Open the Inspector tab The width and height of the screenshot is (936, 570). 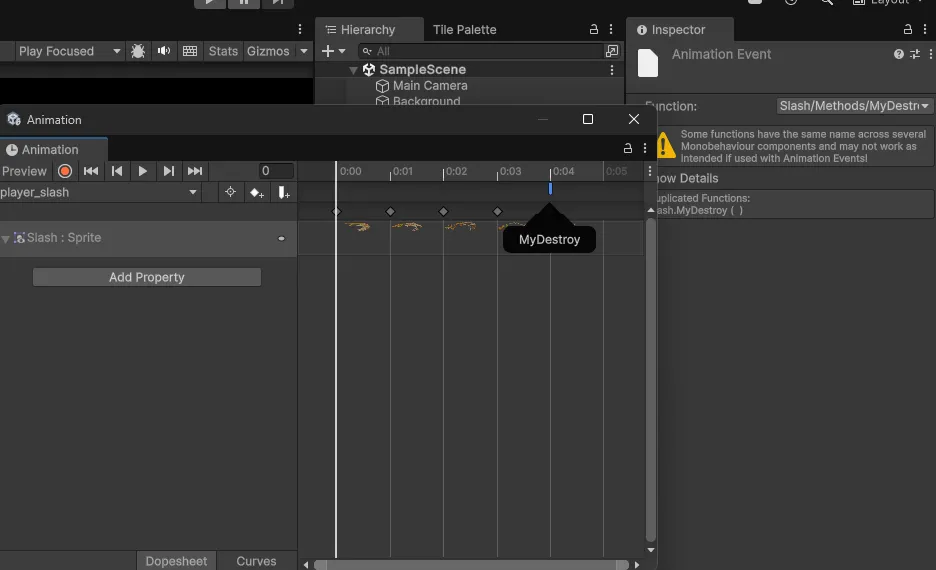(678, 30)
